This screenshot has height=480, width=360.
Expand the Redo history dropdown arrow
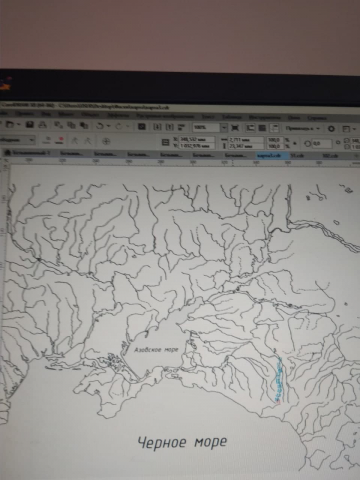pyautogui.click(x=127, y=127)
